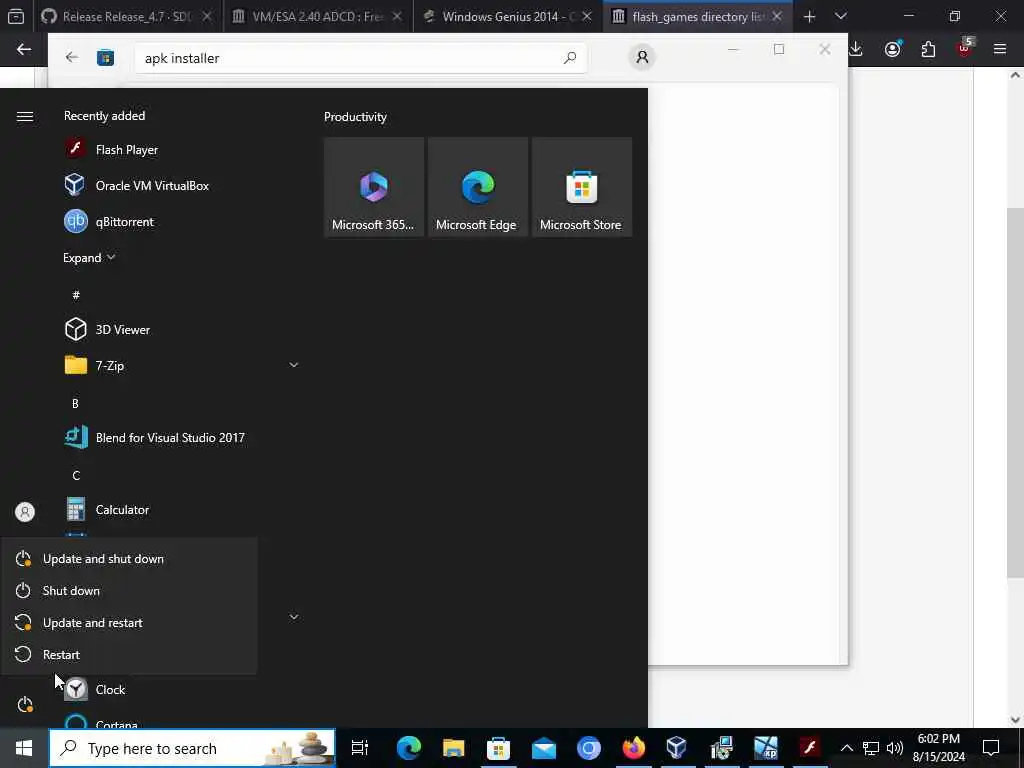This screenshot has height=768, width=1024.
Task: Select Update and shut down
Action: pyautogui.click(x=129, y=558)
